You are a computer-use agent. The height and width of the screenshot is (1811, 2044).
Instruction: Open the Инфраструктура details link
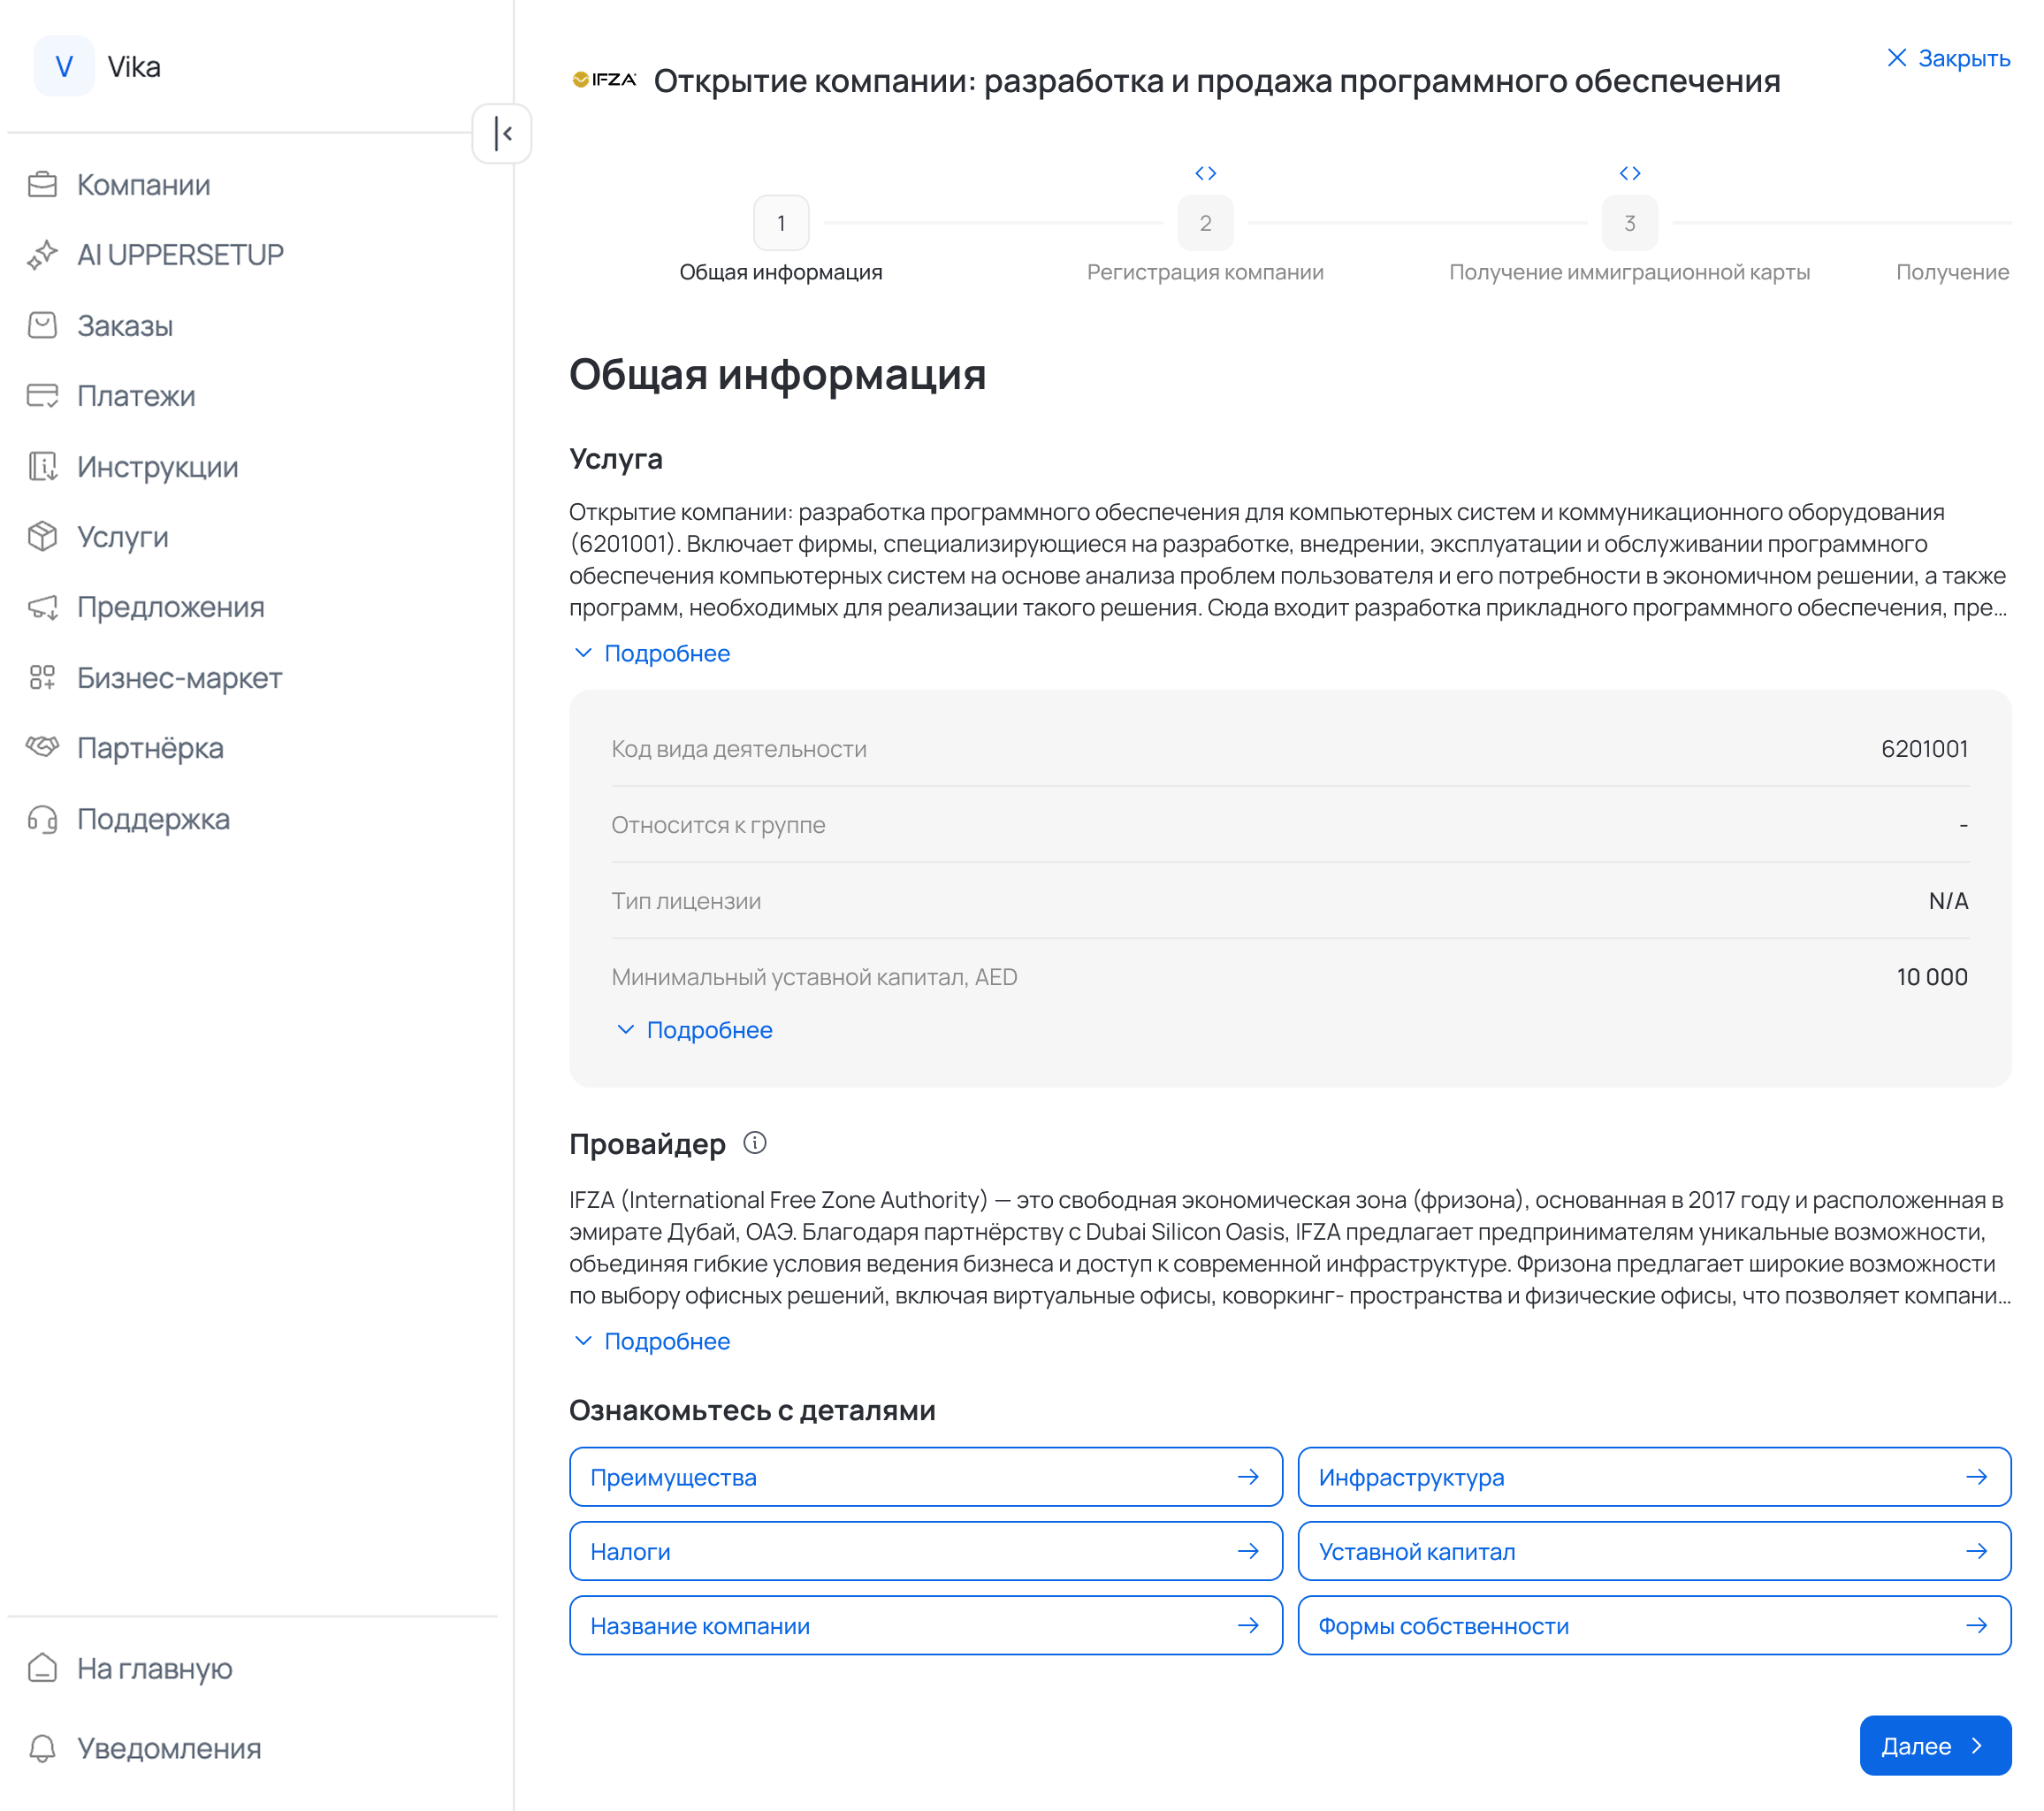click(1654, 1477)
